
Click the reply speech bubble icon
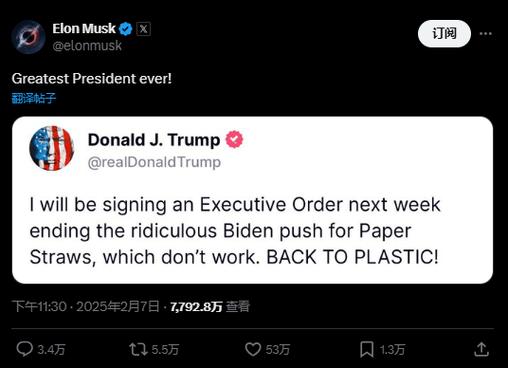pos(25,349)
